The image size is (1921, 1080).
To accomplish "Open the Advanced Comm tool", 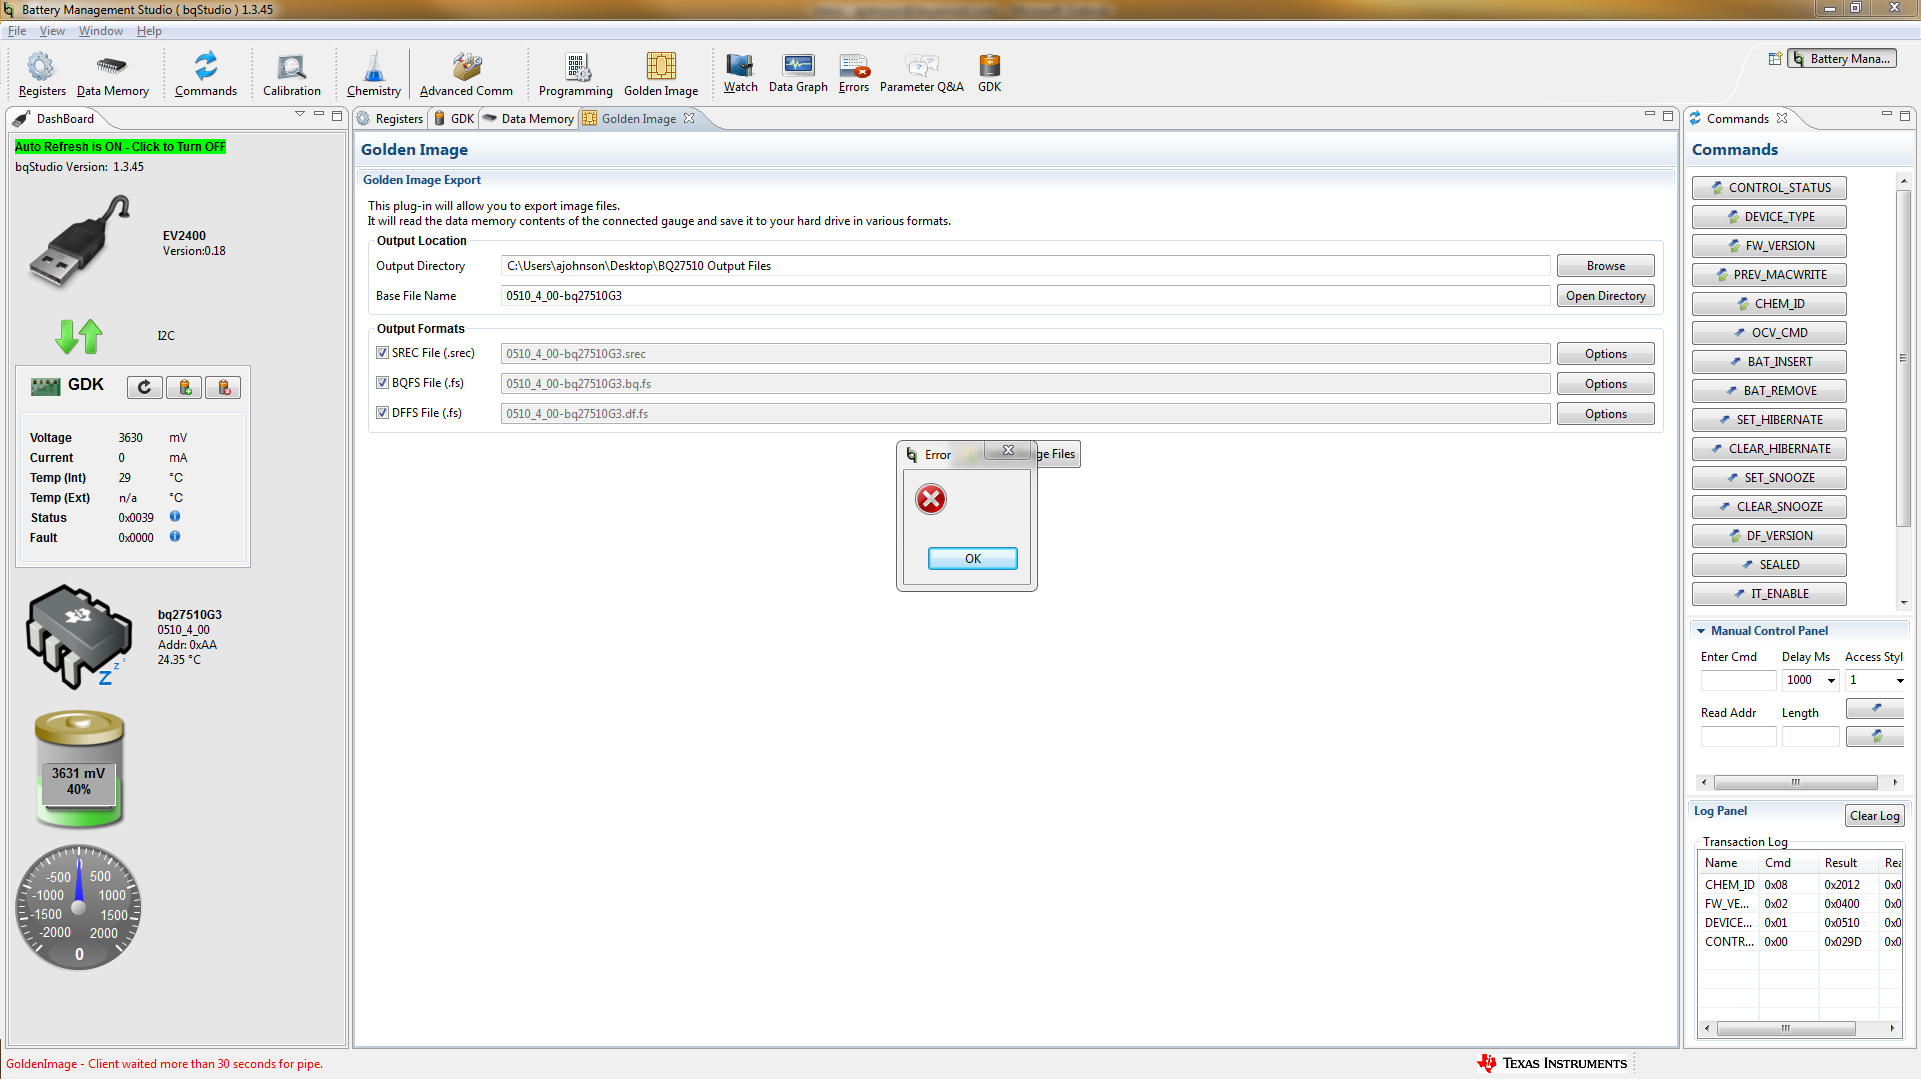I will click(x=466, y=75).
